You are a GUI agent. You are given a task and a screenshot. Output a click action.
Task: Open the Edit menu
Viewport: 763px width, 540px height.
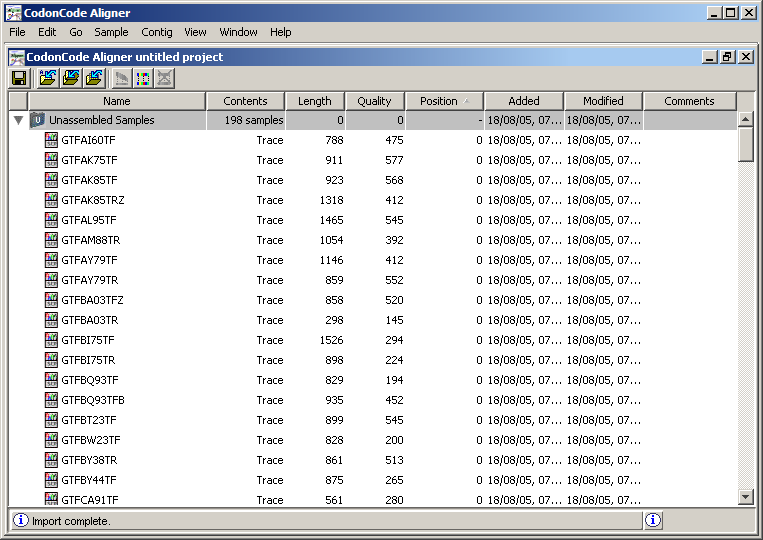47,32
